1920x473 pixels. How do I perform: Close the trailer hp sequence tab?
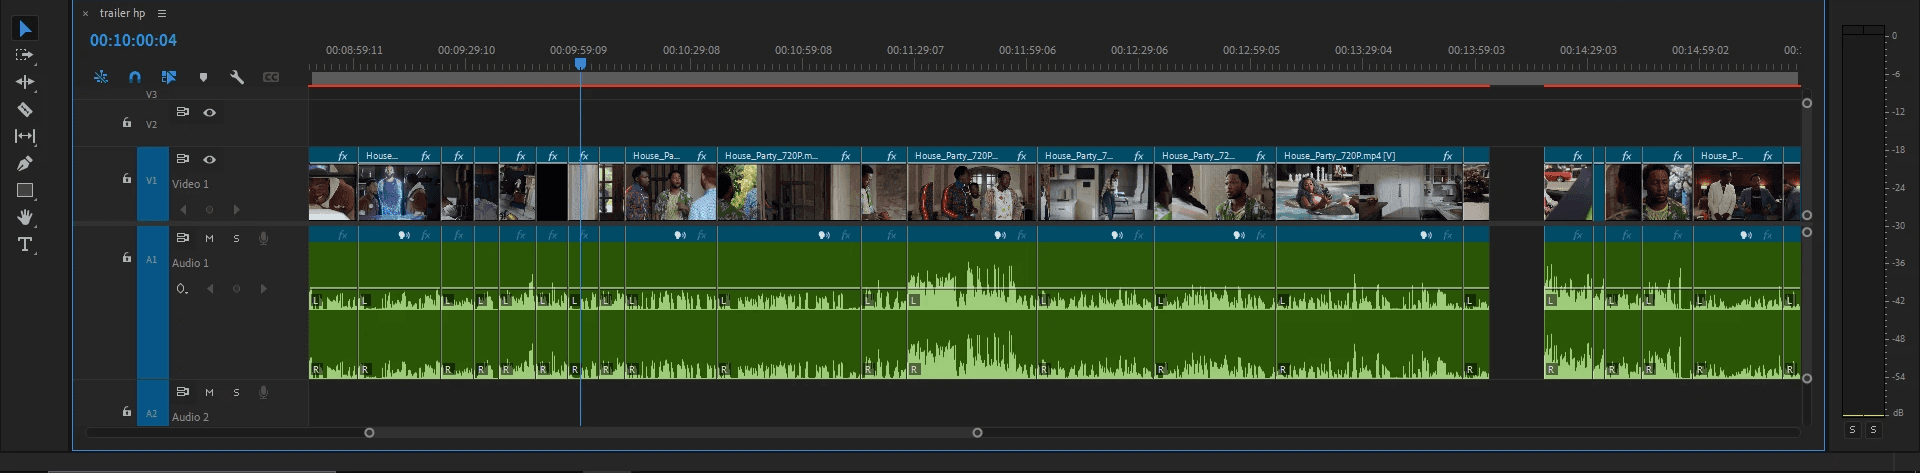86,13
